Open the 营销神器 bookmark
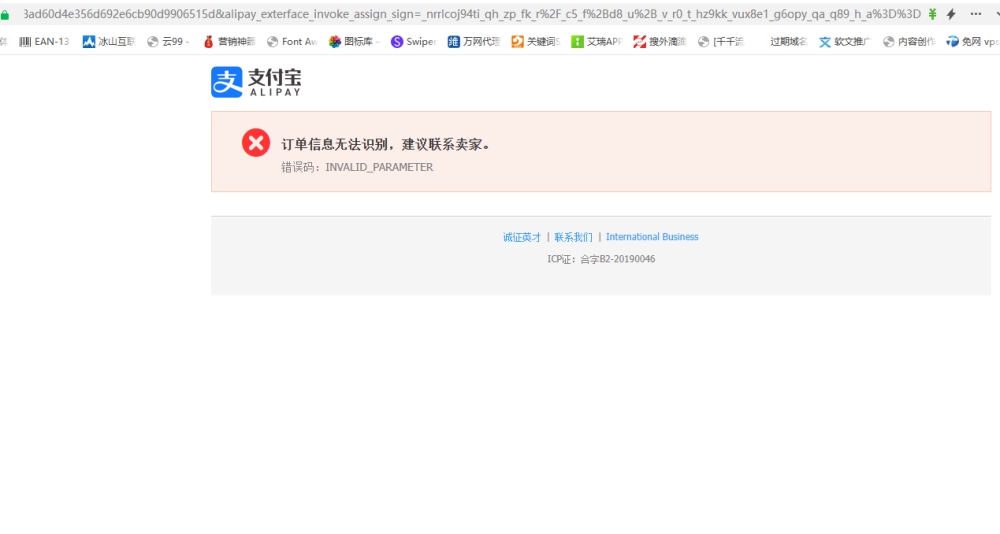1000x534 pixels. coord(229,41)
